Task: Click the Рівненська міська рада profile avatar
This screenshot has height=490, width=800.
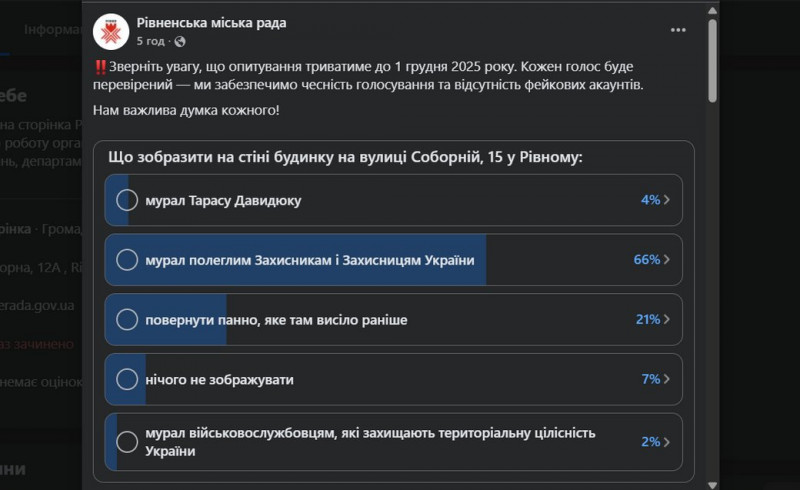Action: tap(110, 31)
